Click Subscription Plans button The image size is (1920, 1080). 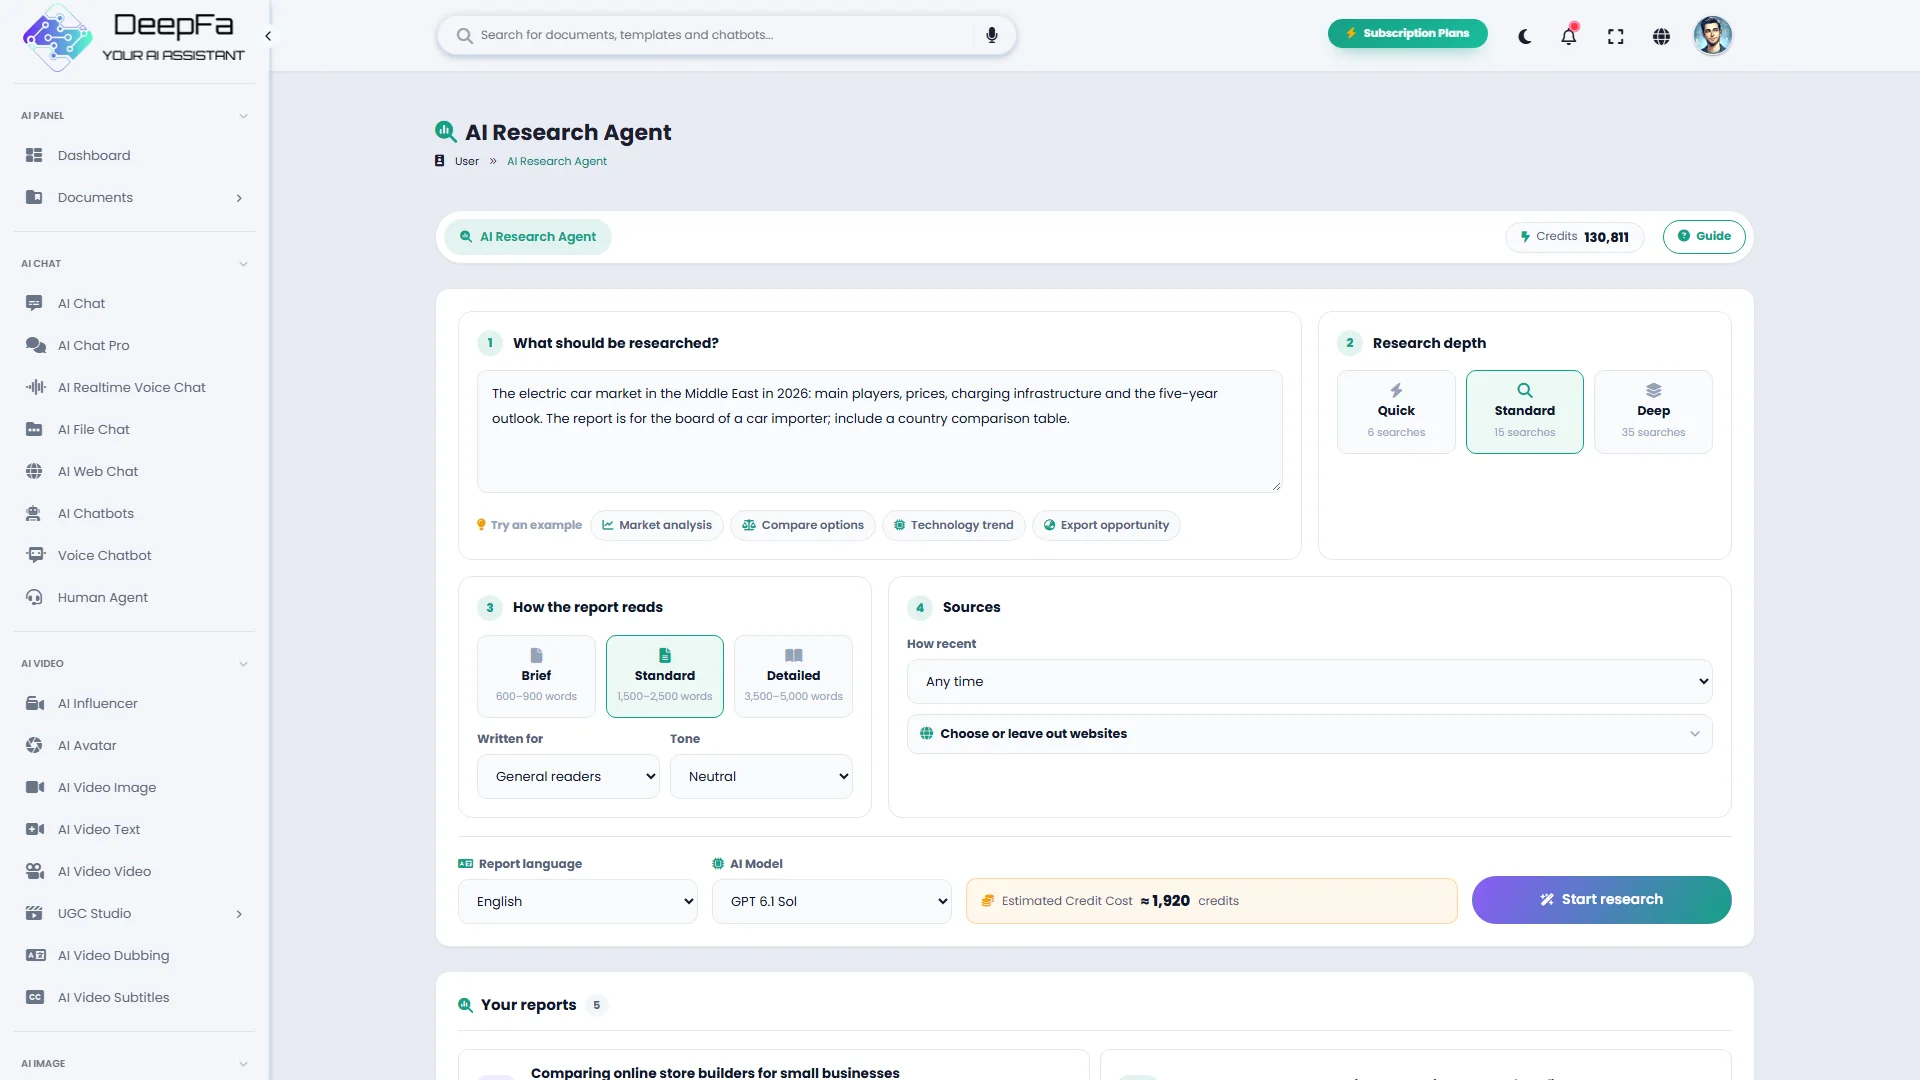[1407, 33]
